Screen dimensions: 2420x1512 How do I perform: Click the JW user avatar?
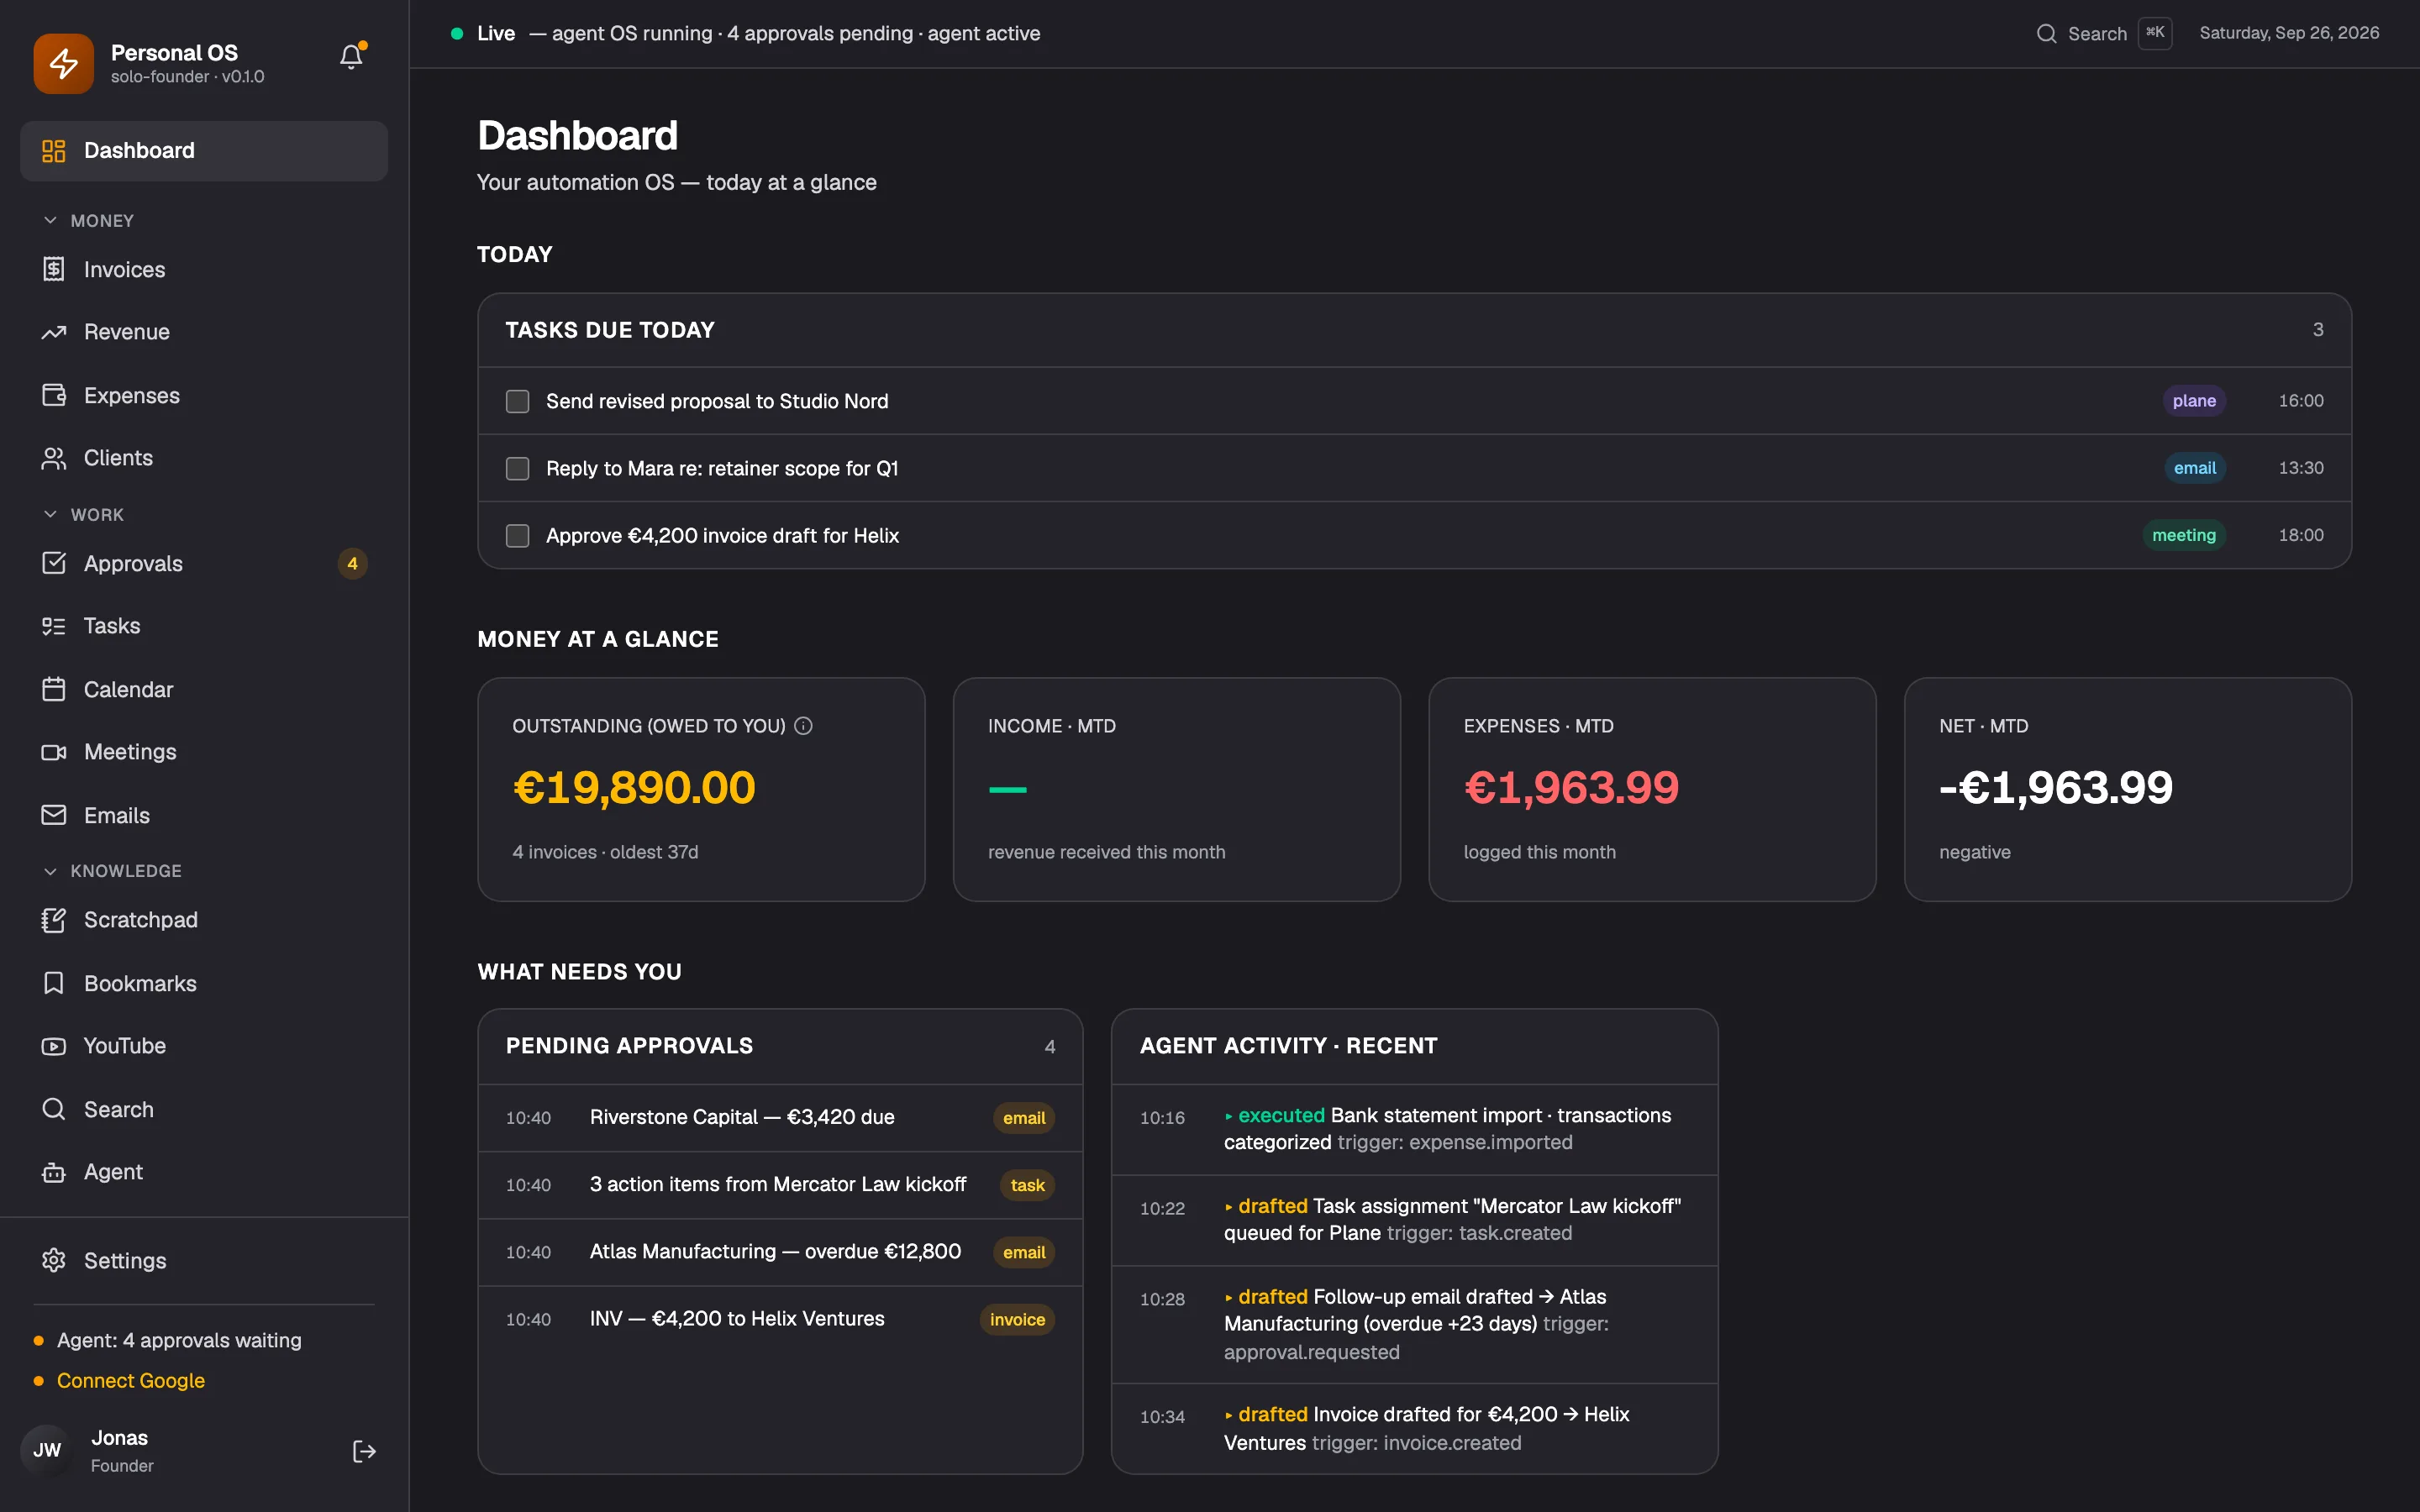coord(46,1450)
